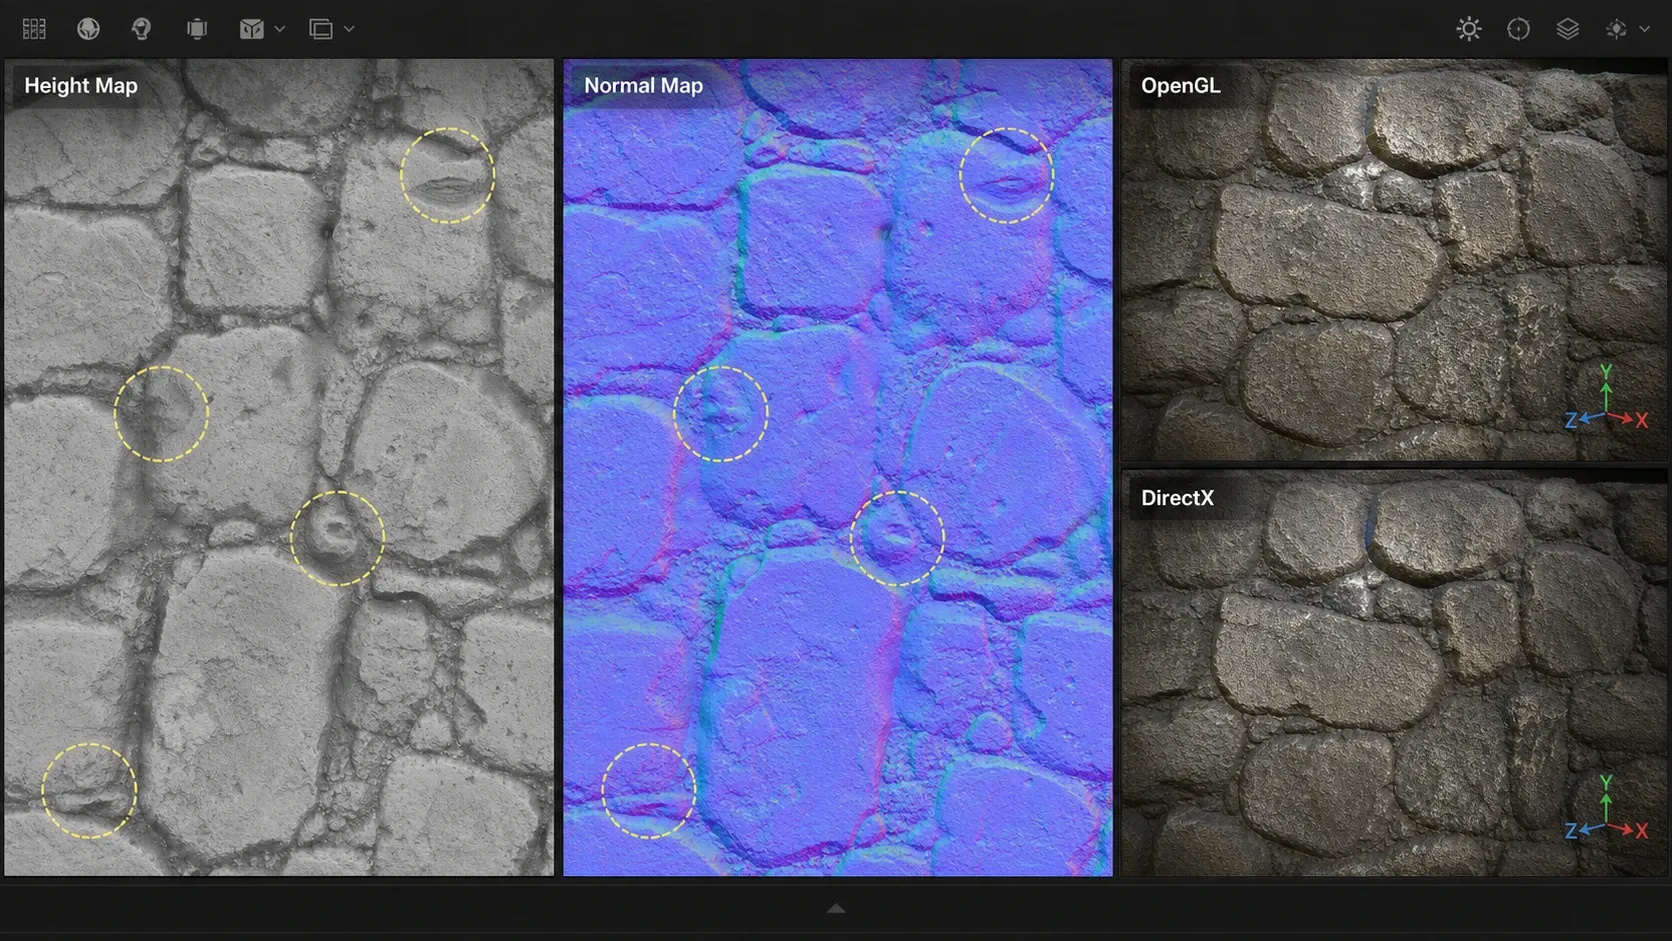This screenshot has width=1672, height=941.
Task: Click the 3D cube view icon
Action: 251,29
